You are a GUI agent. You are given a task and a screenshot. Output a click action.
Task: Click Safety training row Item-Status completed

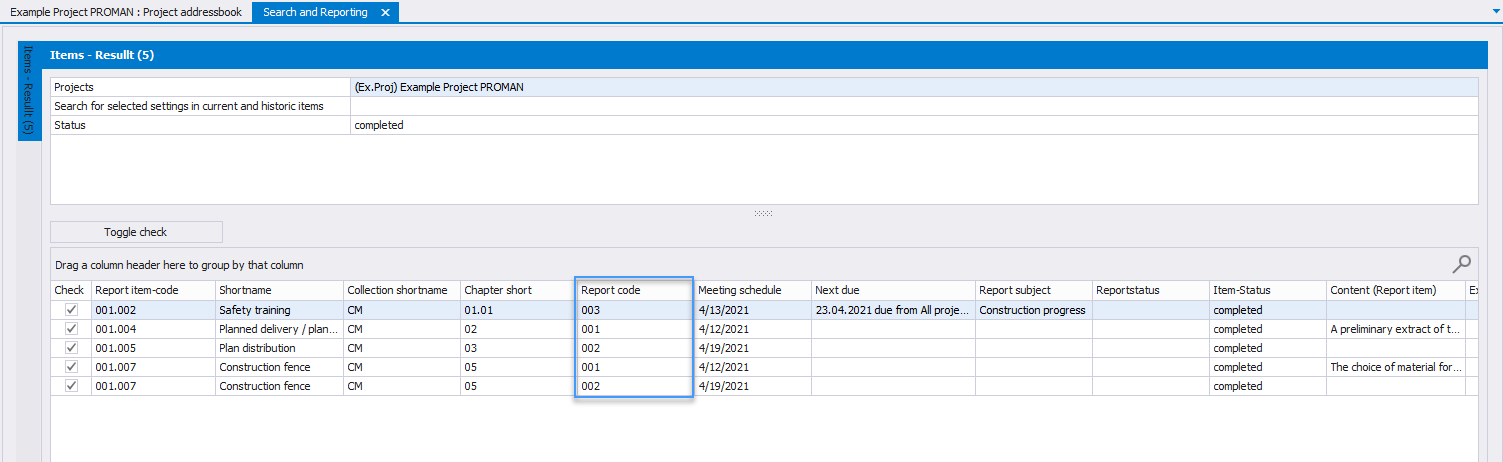1267,310
